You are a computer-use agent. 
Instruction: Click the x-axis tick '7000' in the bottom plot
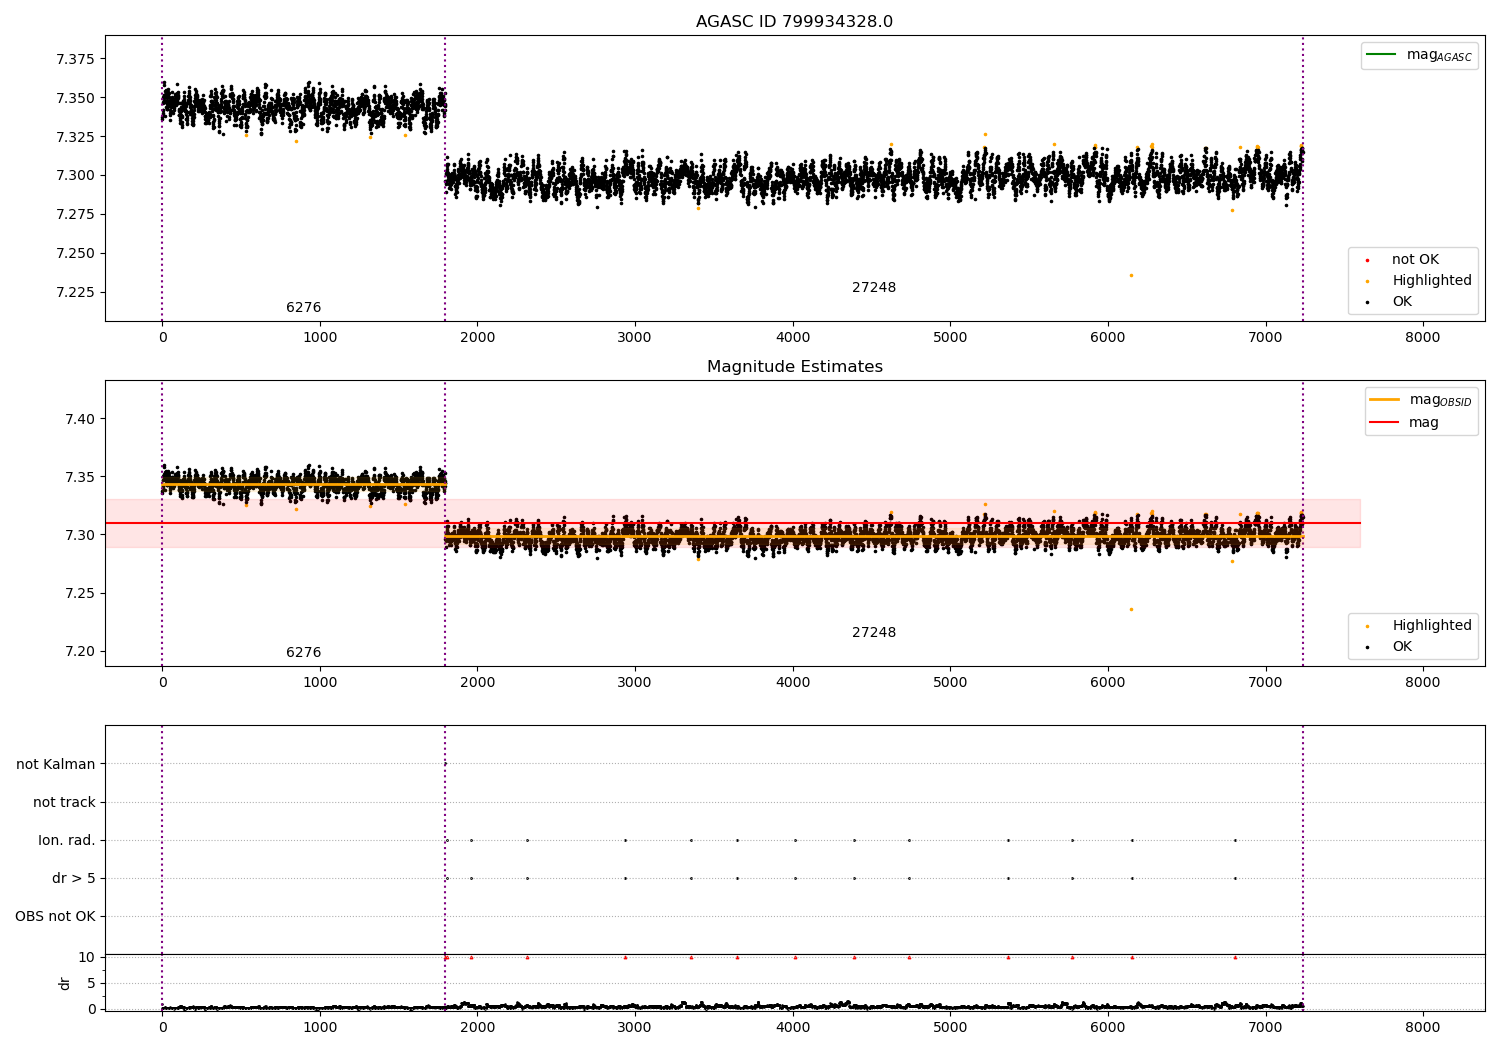point(1265,1027)
